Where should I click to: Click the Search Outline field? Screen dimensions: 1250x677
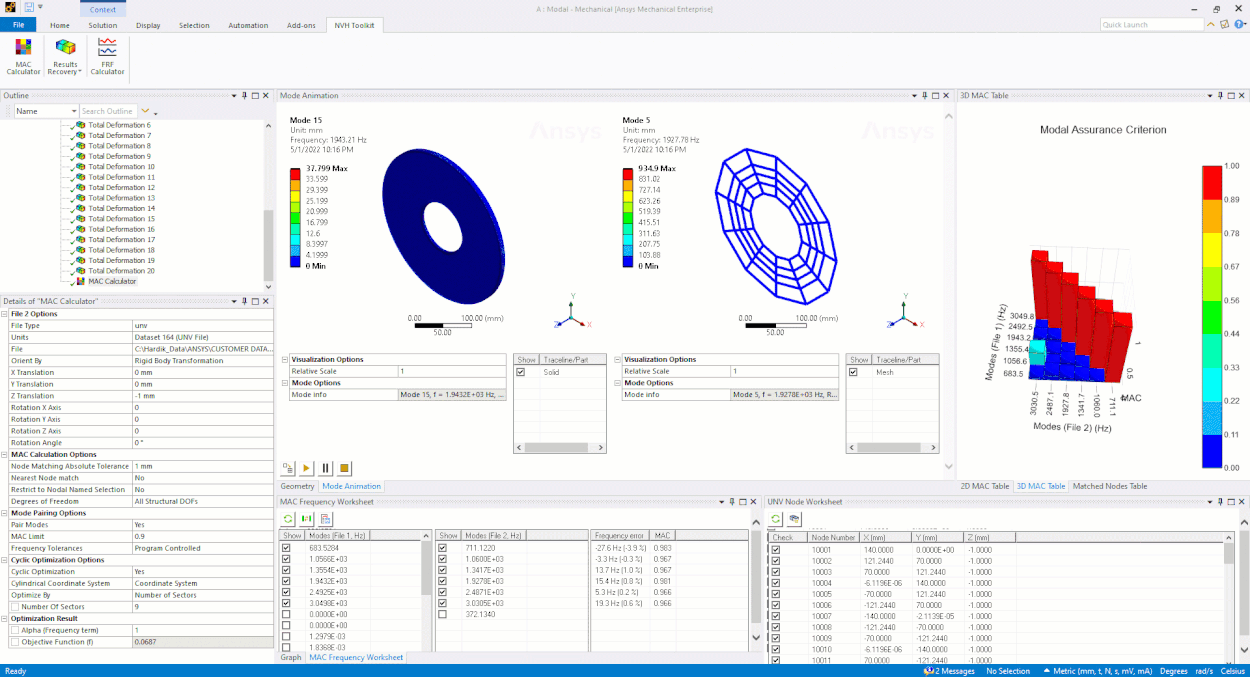pos(107,111)
